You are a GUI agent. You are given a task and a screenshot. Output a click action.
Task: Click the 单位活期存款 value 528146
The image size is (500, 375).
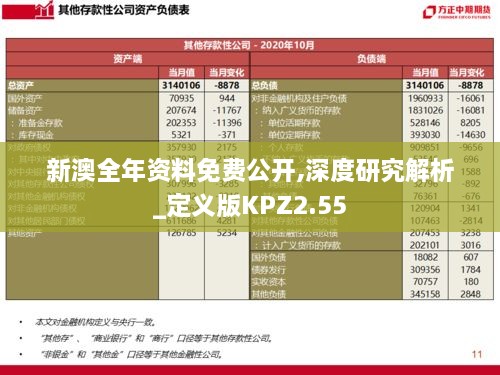click(425, 123)
